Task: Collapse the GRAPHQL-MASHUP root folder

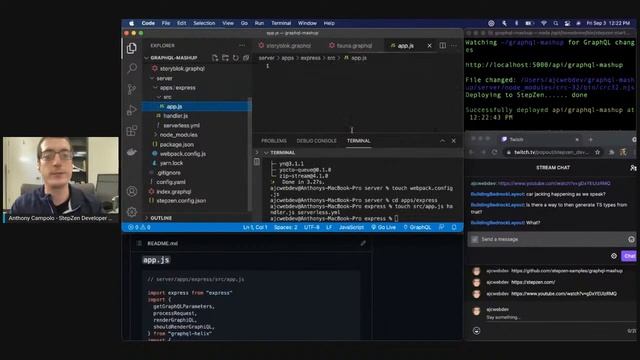Action: coord(173,58)
